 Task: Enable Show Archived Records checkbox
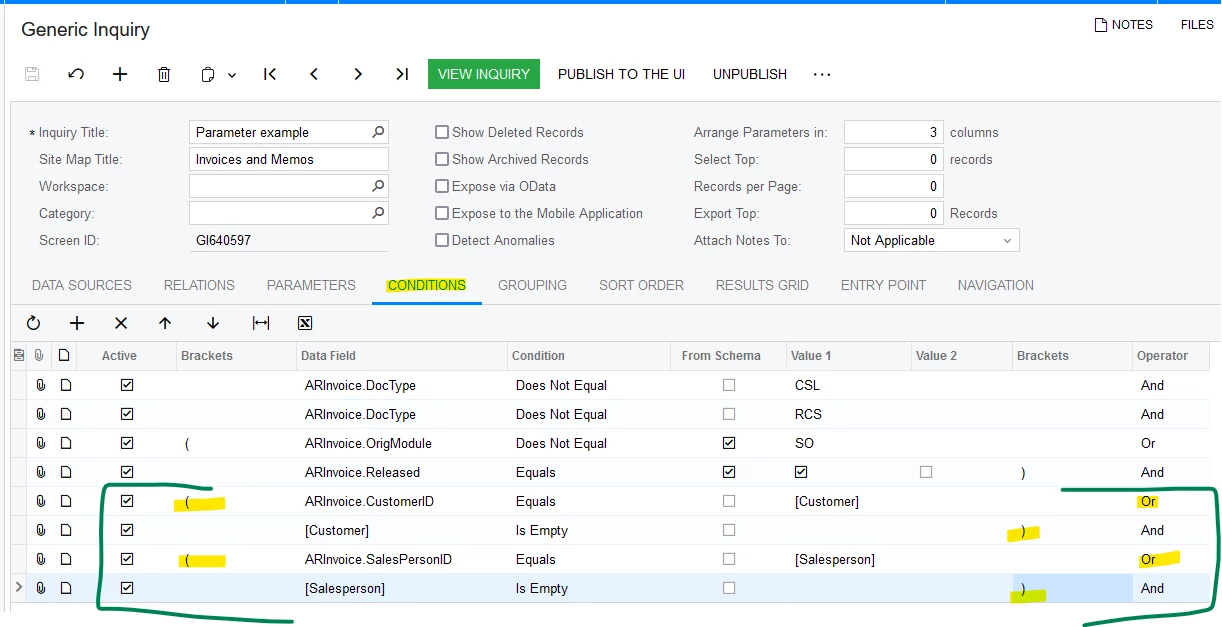(442, 159)
